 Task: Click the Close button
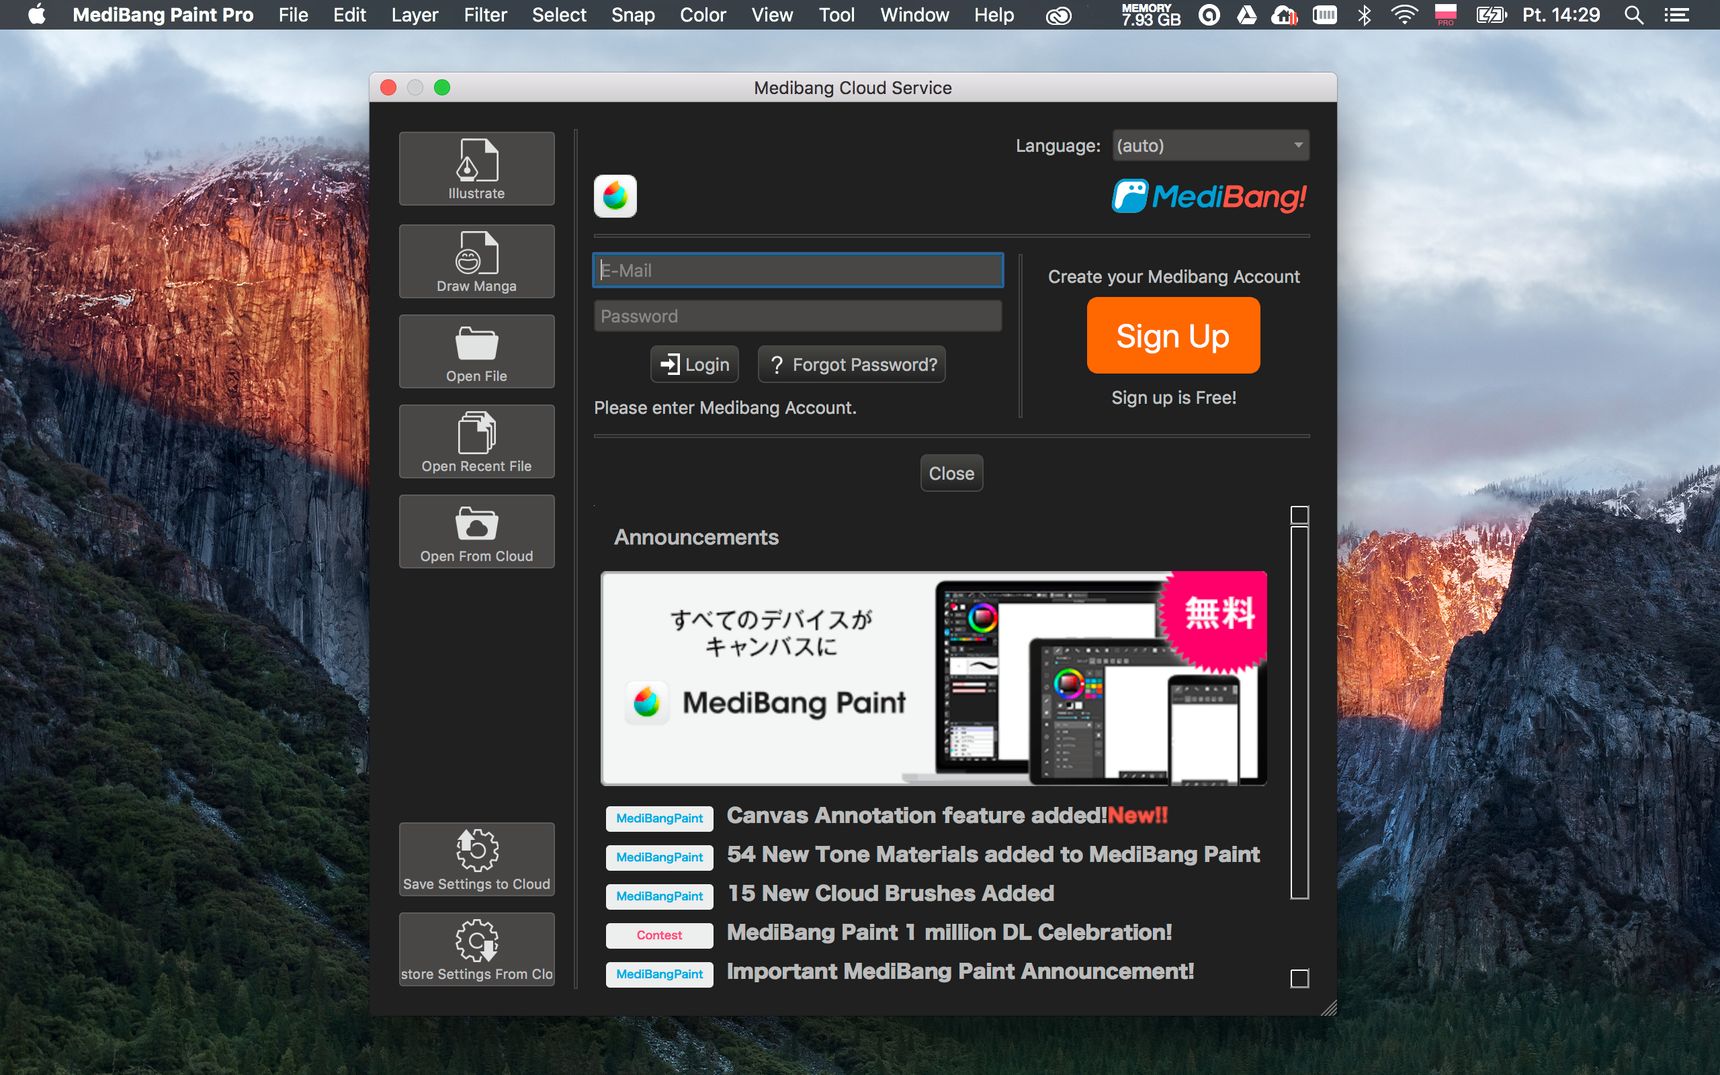(x=951, y=473)
